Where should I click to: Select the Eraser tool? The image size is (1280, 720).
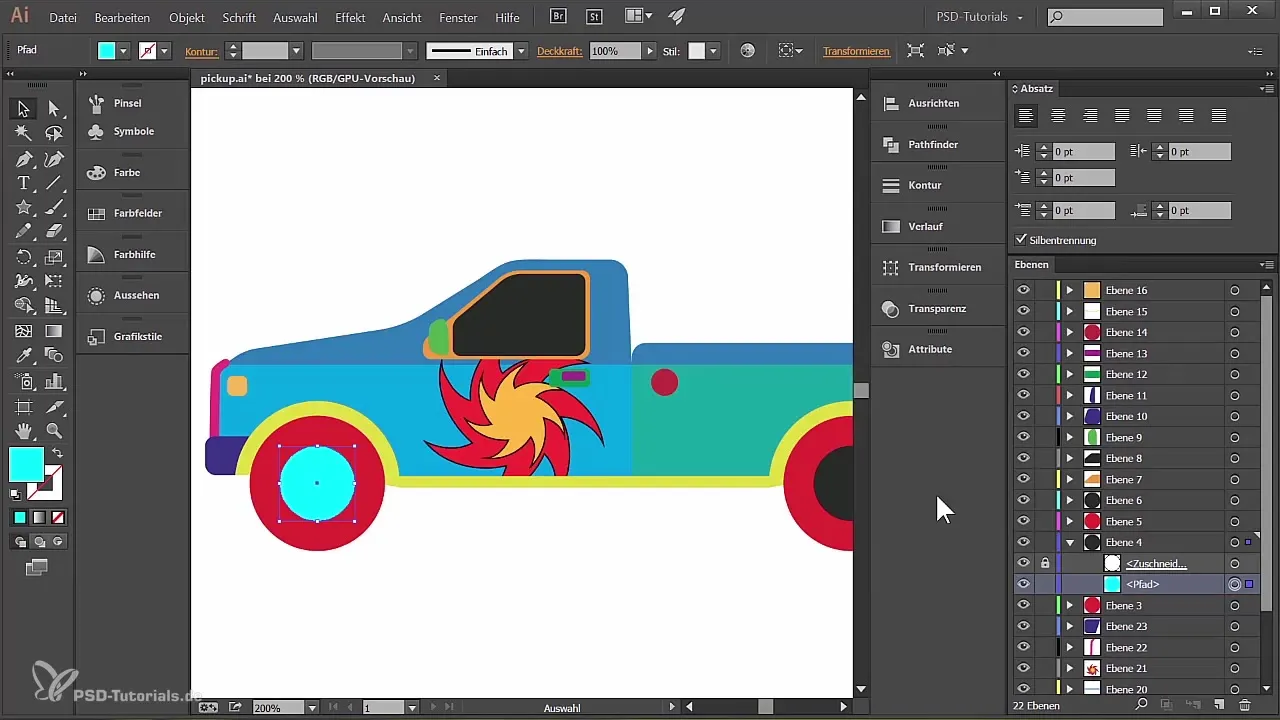tap(54, 232)
